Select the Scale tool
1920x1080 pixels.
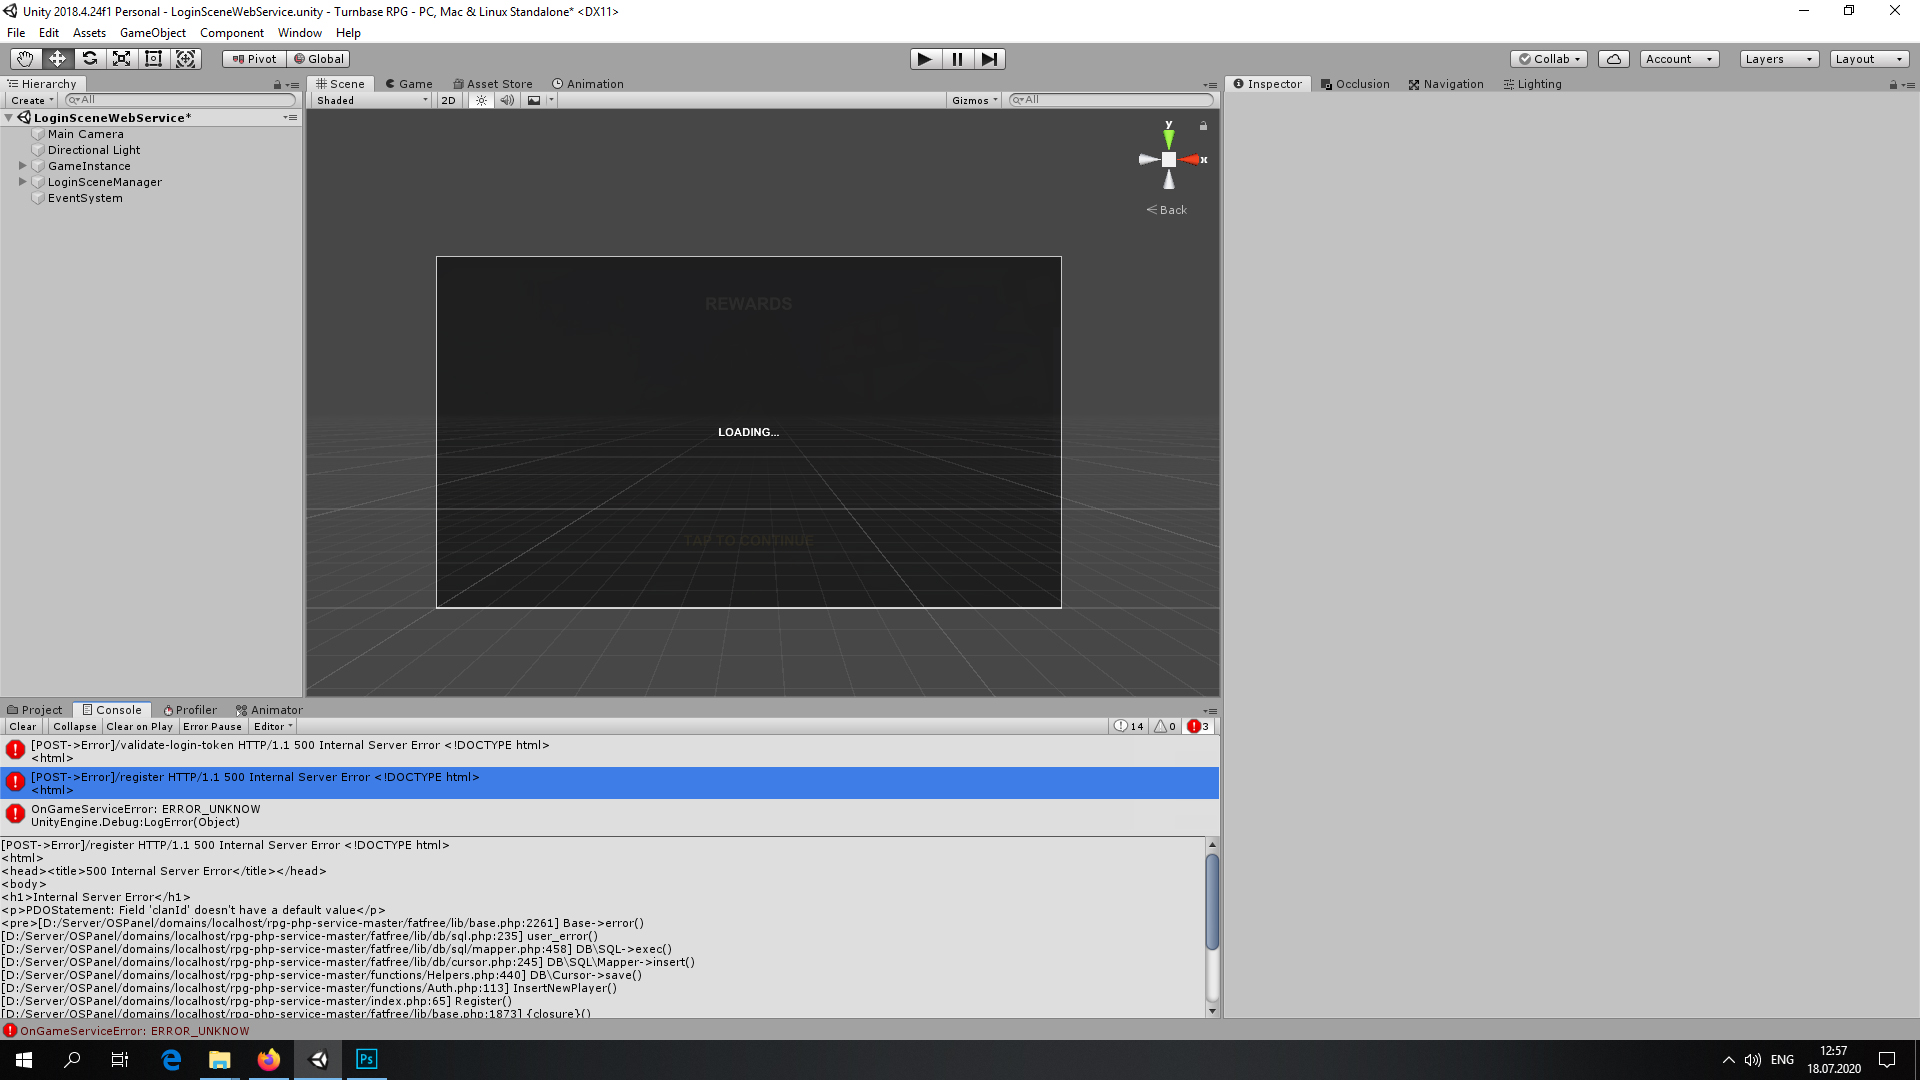click(x=122, y=58)
